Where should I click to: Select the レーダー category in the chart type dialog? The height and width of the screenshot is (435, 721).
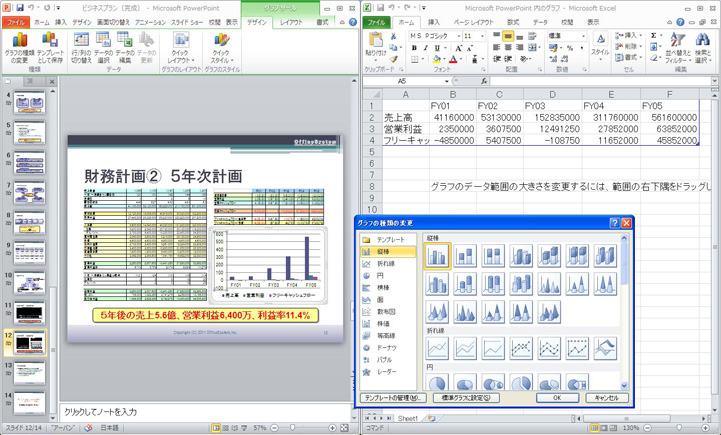click(388, 372)
